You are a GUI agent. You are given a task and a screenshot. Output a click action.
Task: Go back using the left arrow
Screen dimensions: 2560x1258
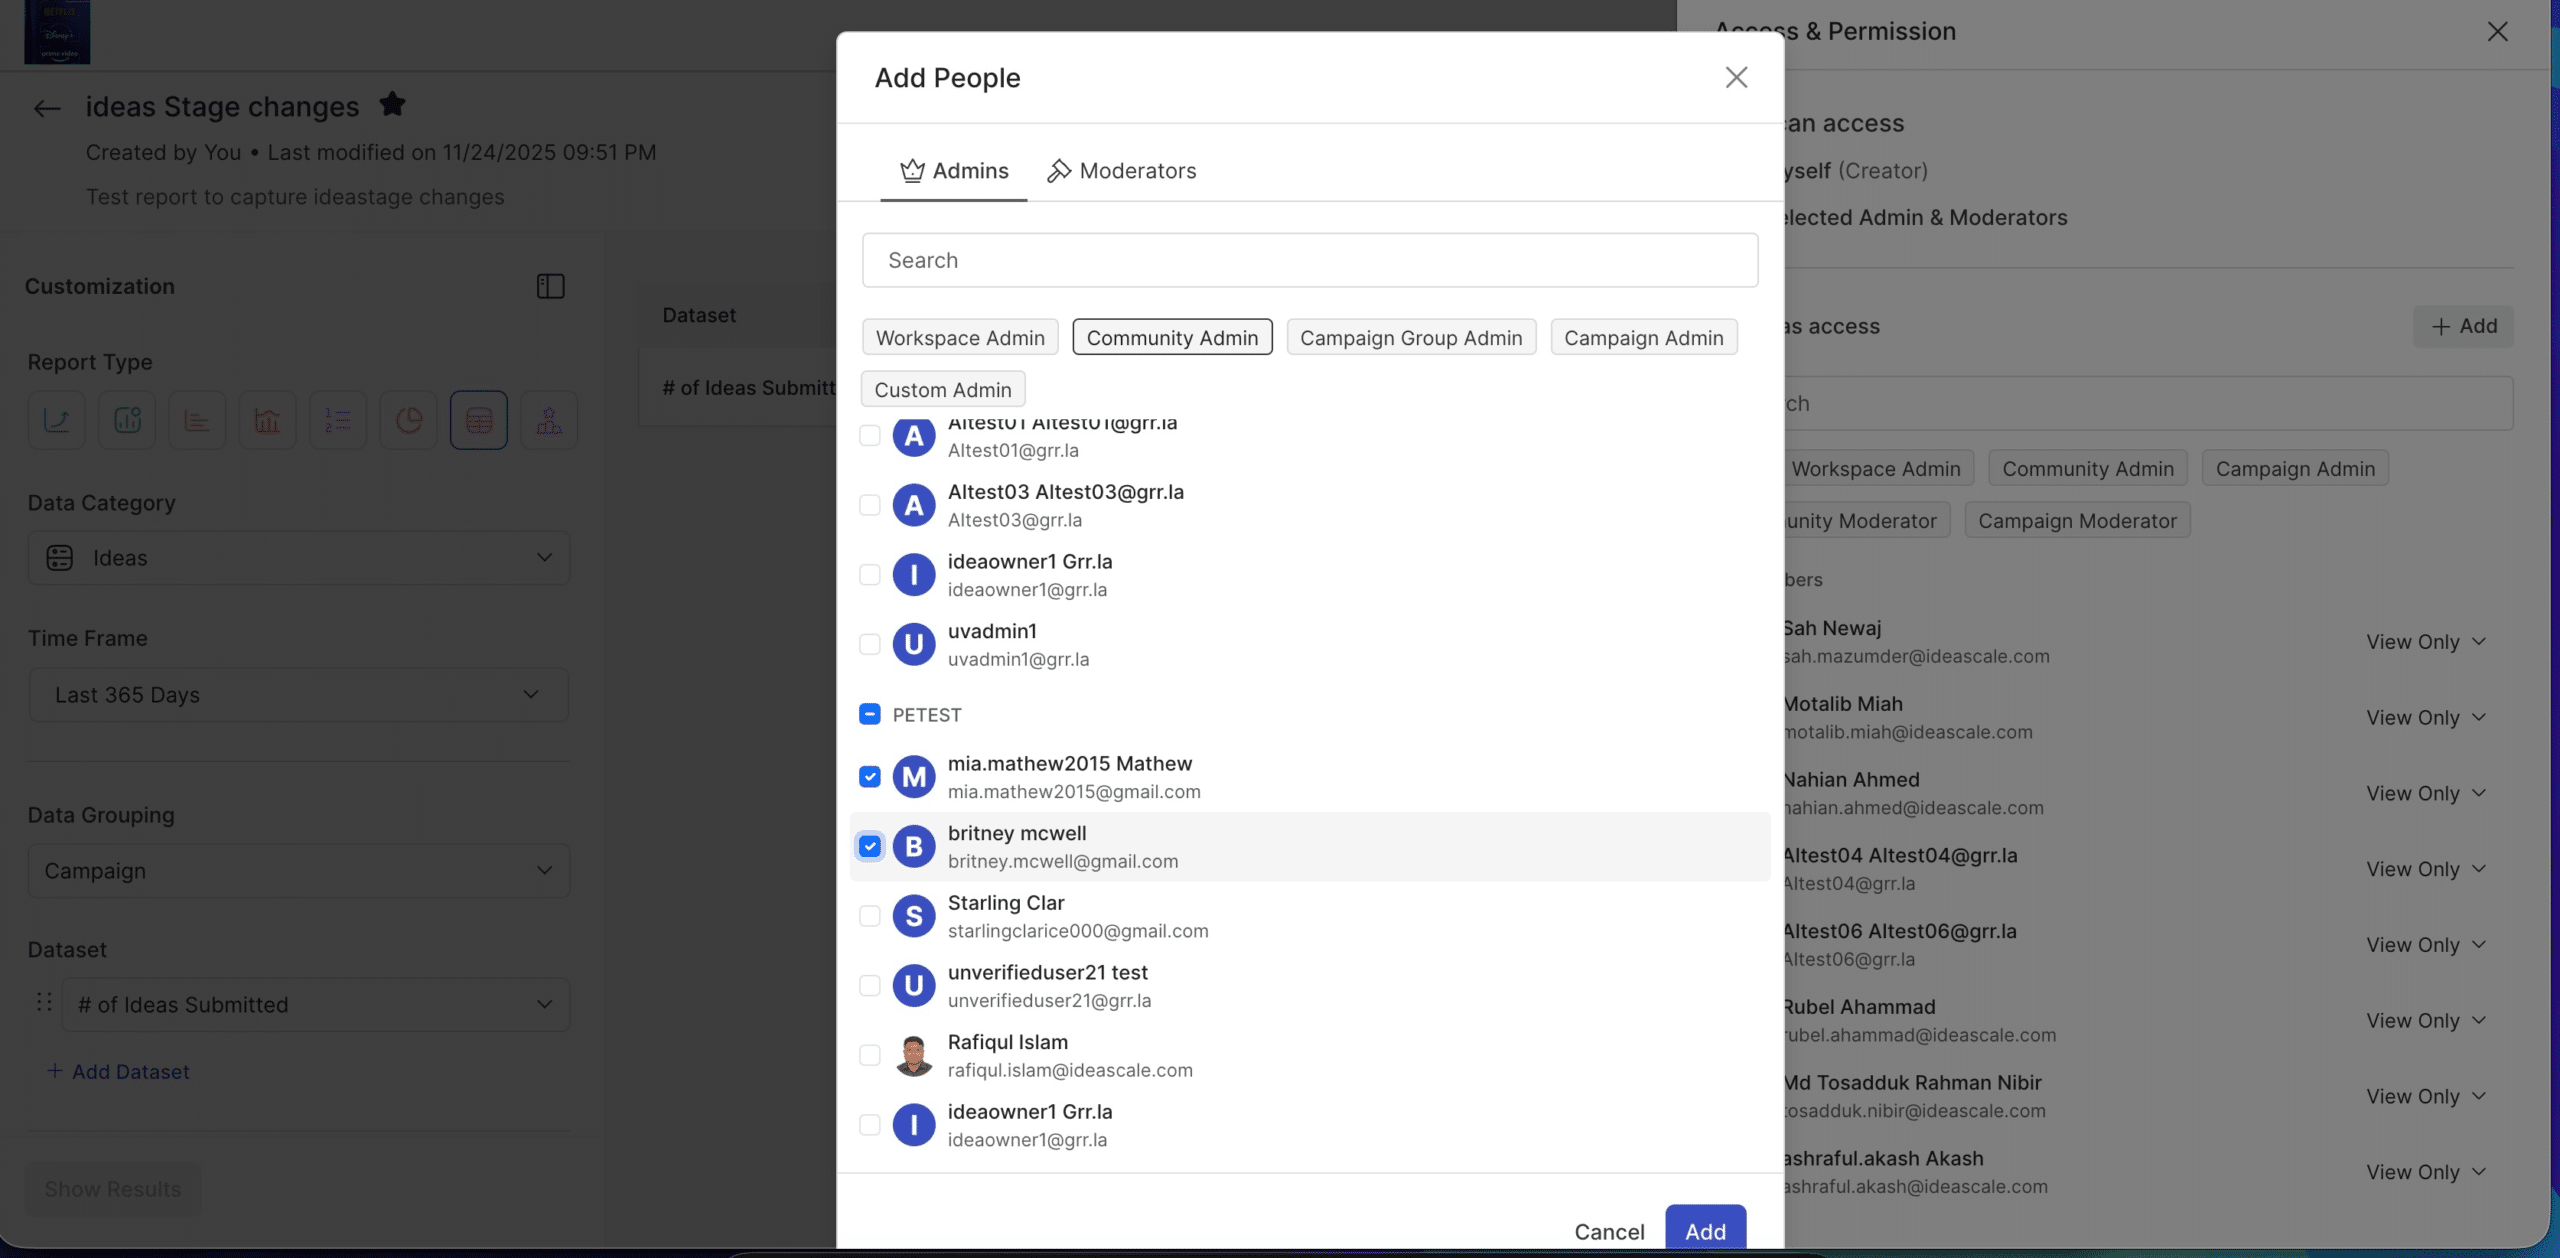47,108
